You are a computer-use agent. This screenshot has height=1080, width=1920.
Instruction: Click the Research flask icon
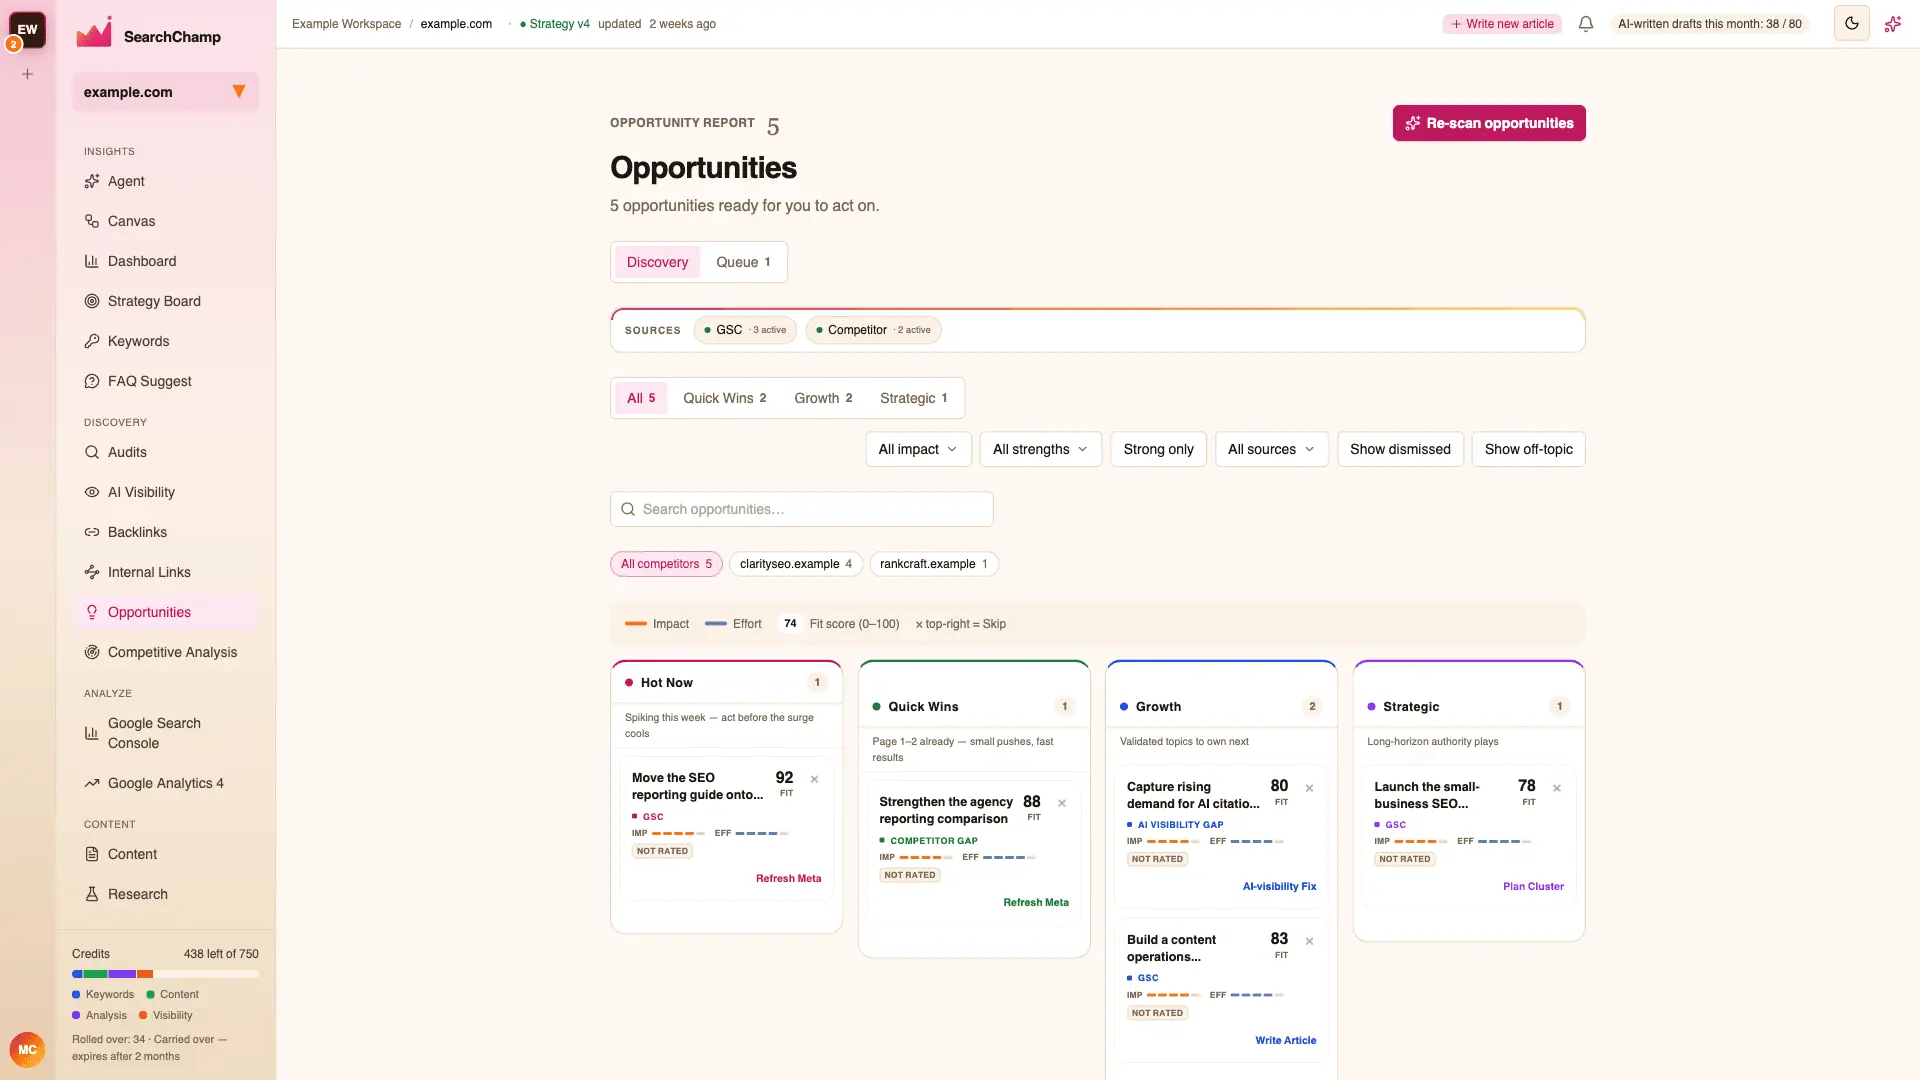pos(92,894)
